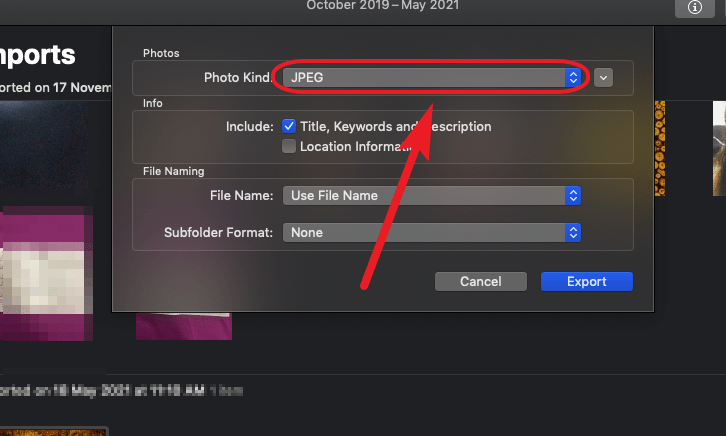Select the magenta thumbnail below the dialog
The image size is (726, 436).
(x=184, y=326)
